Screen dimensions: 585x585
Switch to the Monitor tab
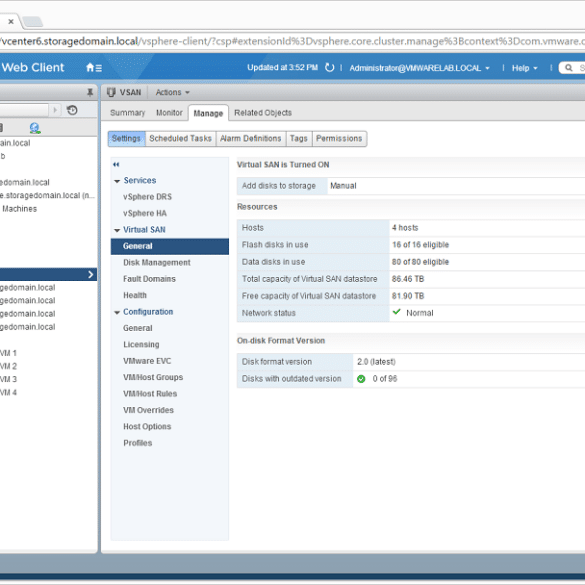coord(169,113)
